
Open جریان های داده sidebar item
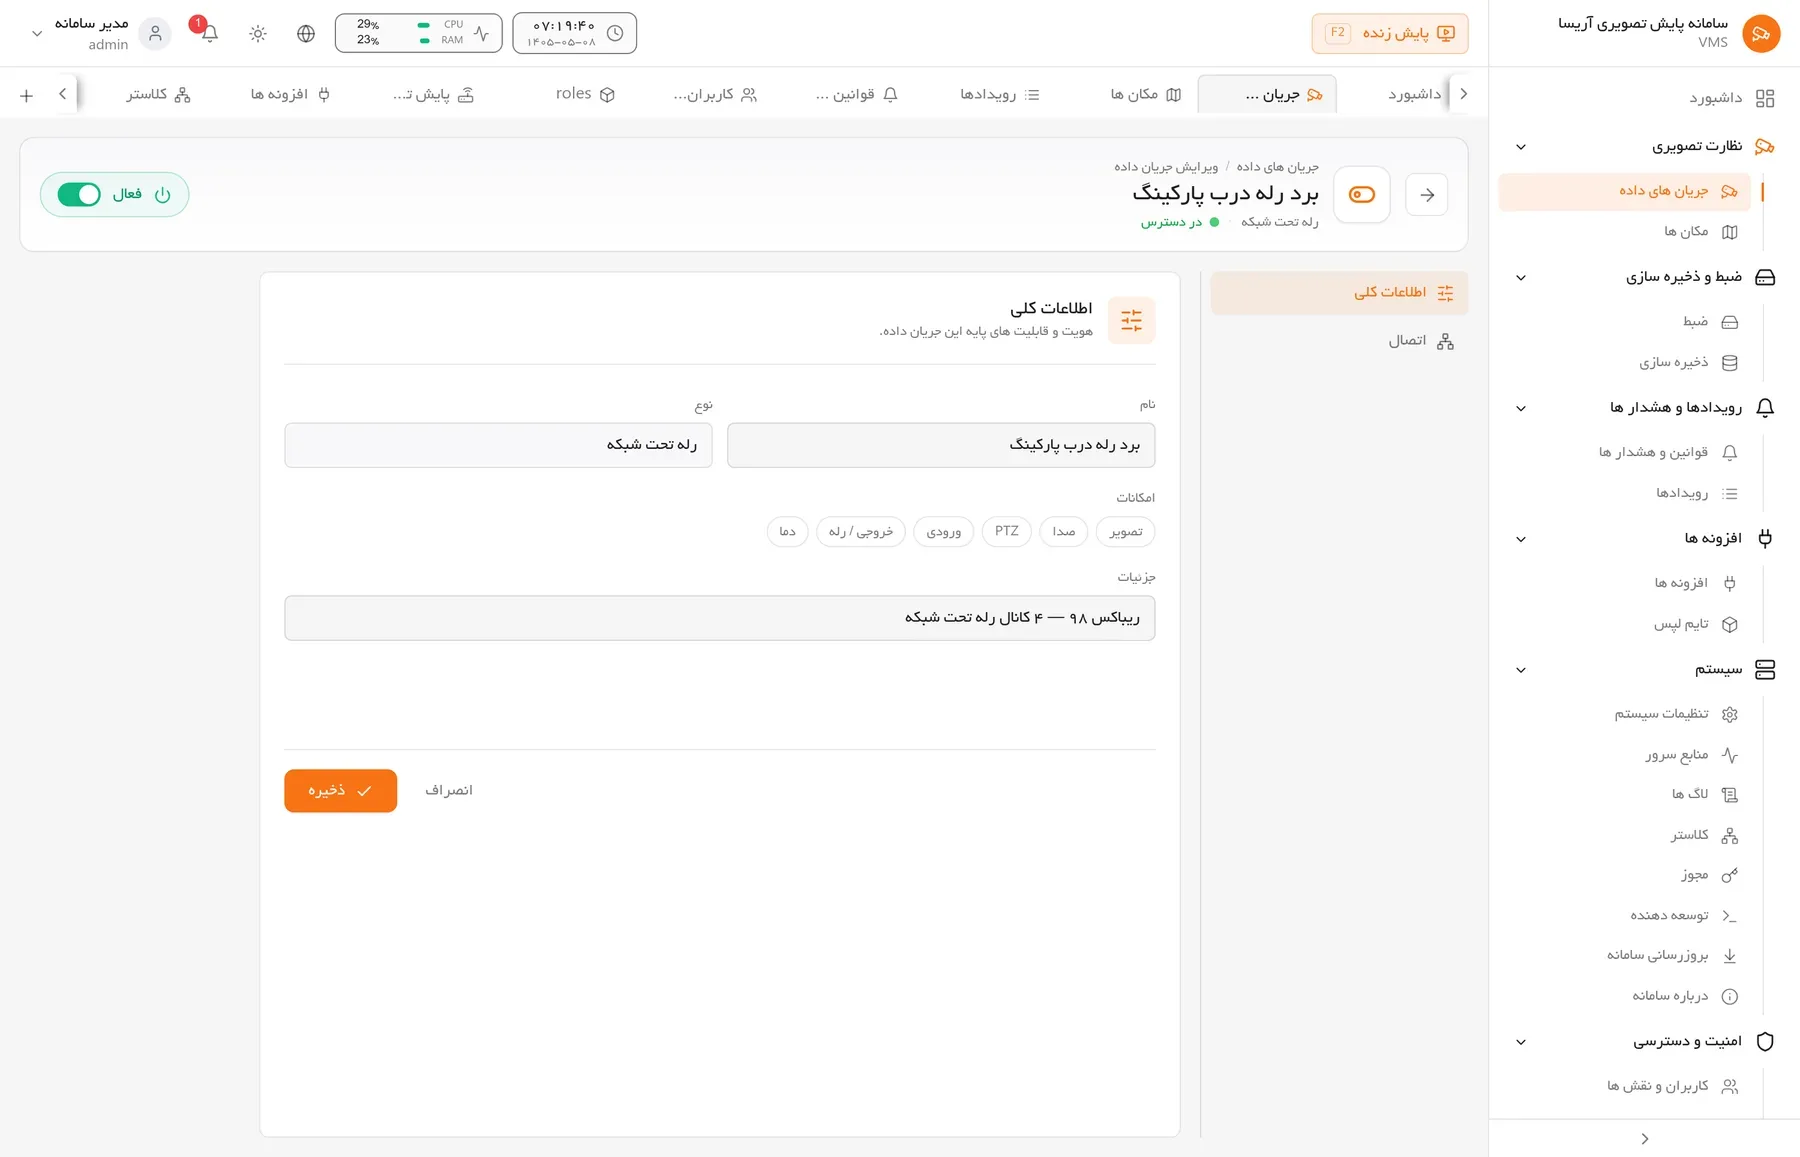(x=1625, y=191)
